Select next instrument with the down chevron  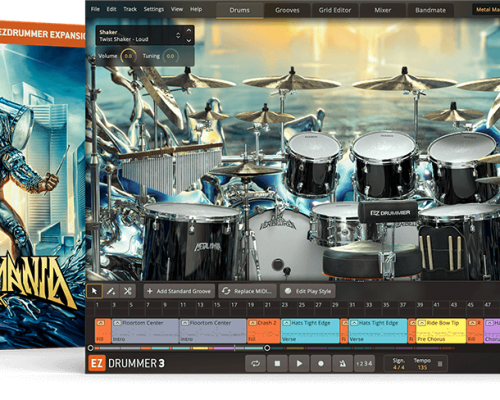[x=189, y=40]
